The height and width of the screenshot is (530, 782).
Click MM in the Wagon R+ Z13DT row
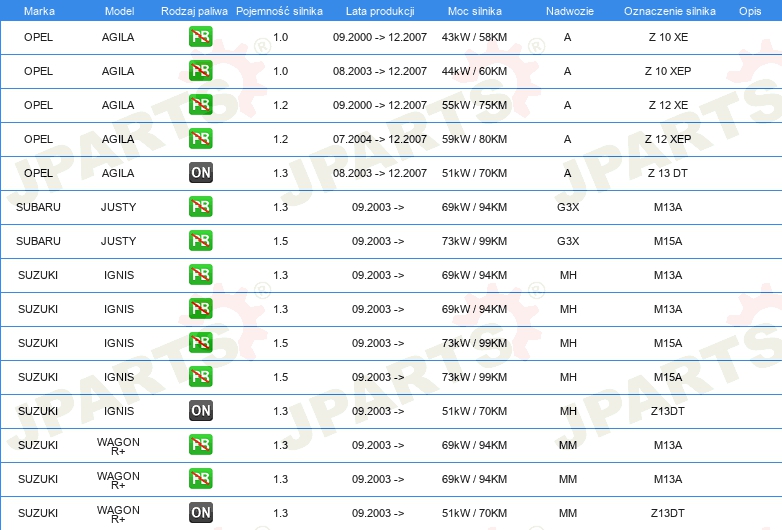click(568, 513)
